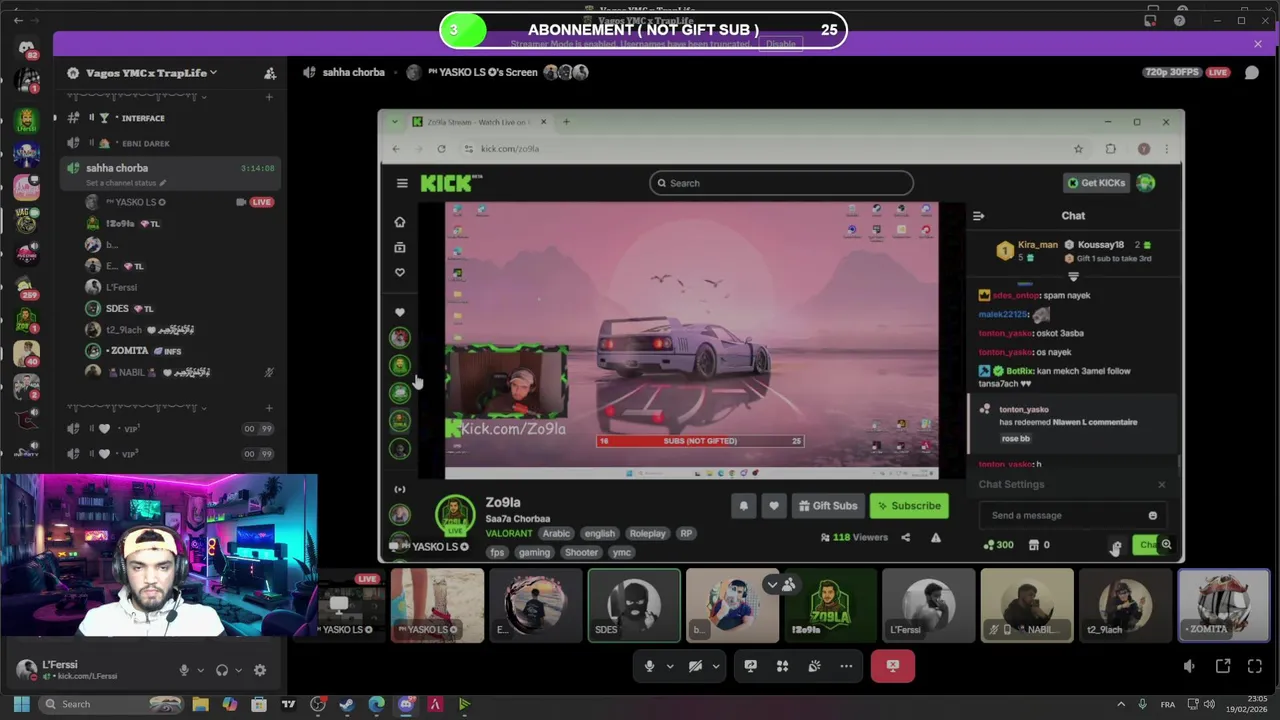Toggle user microphone in bottom-left user panel
Viewport: 1280px width, 720px height.
[184, 670]
